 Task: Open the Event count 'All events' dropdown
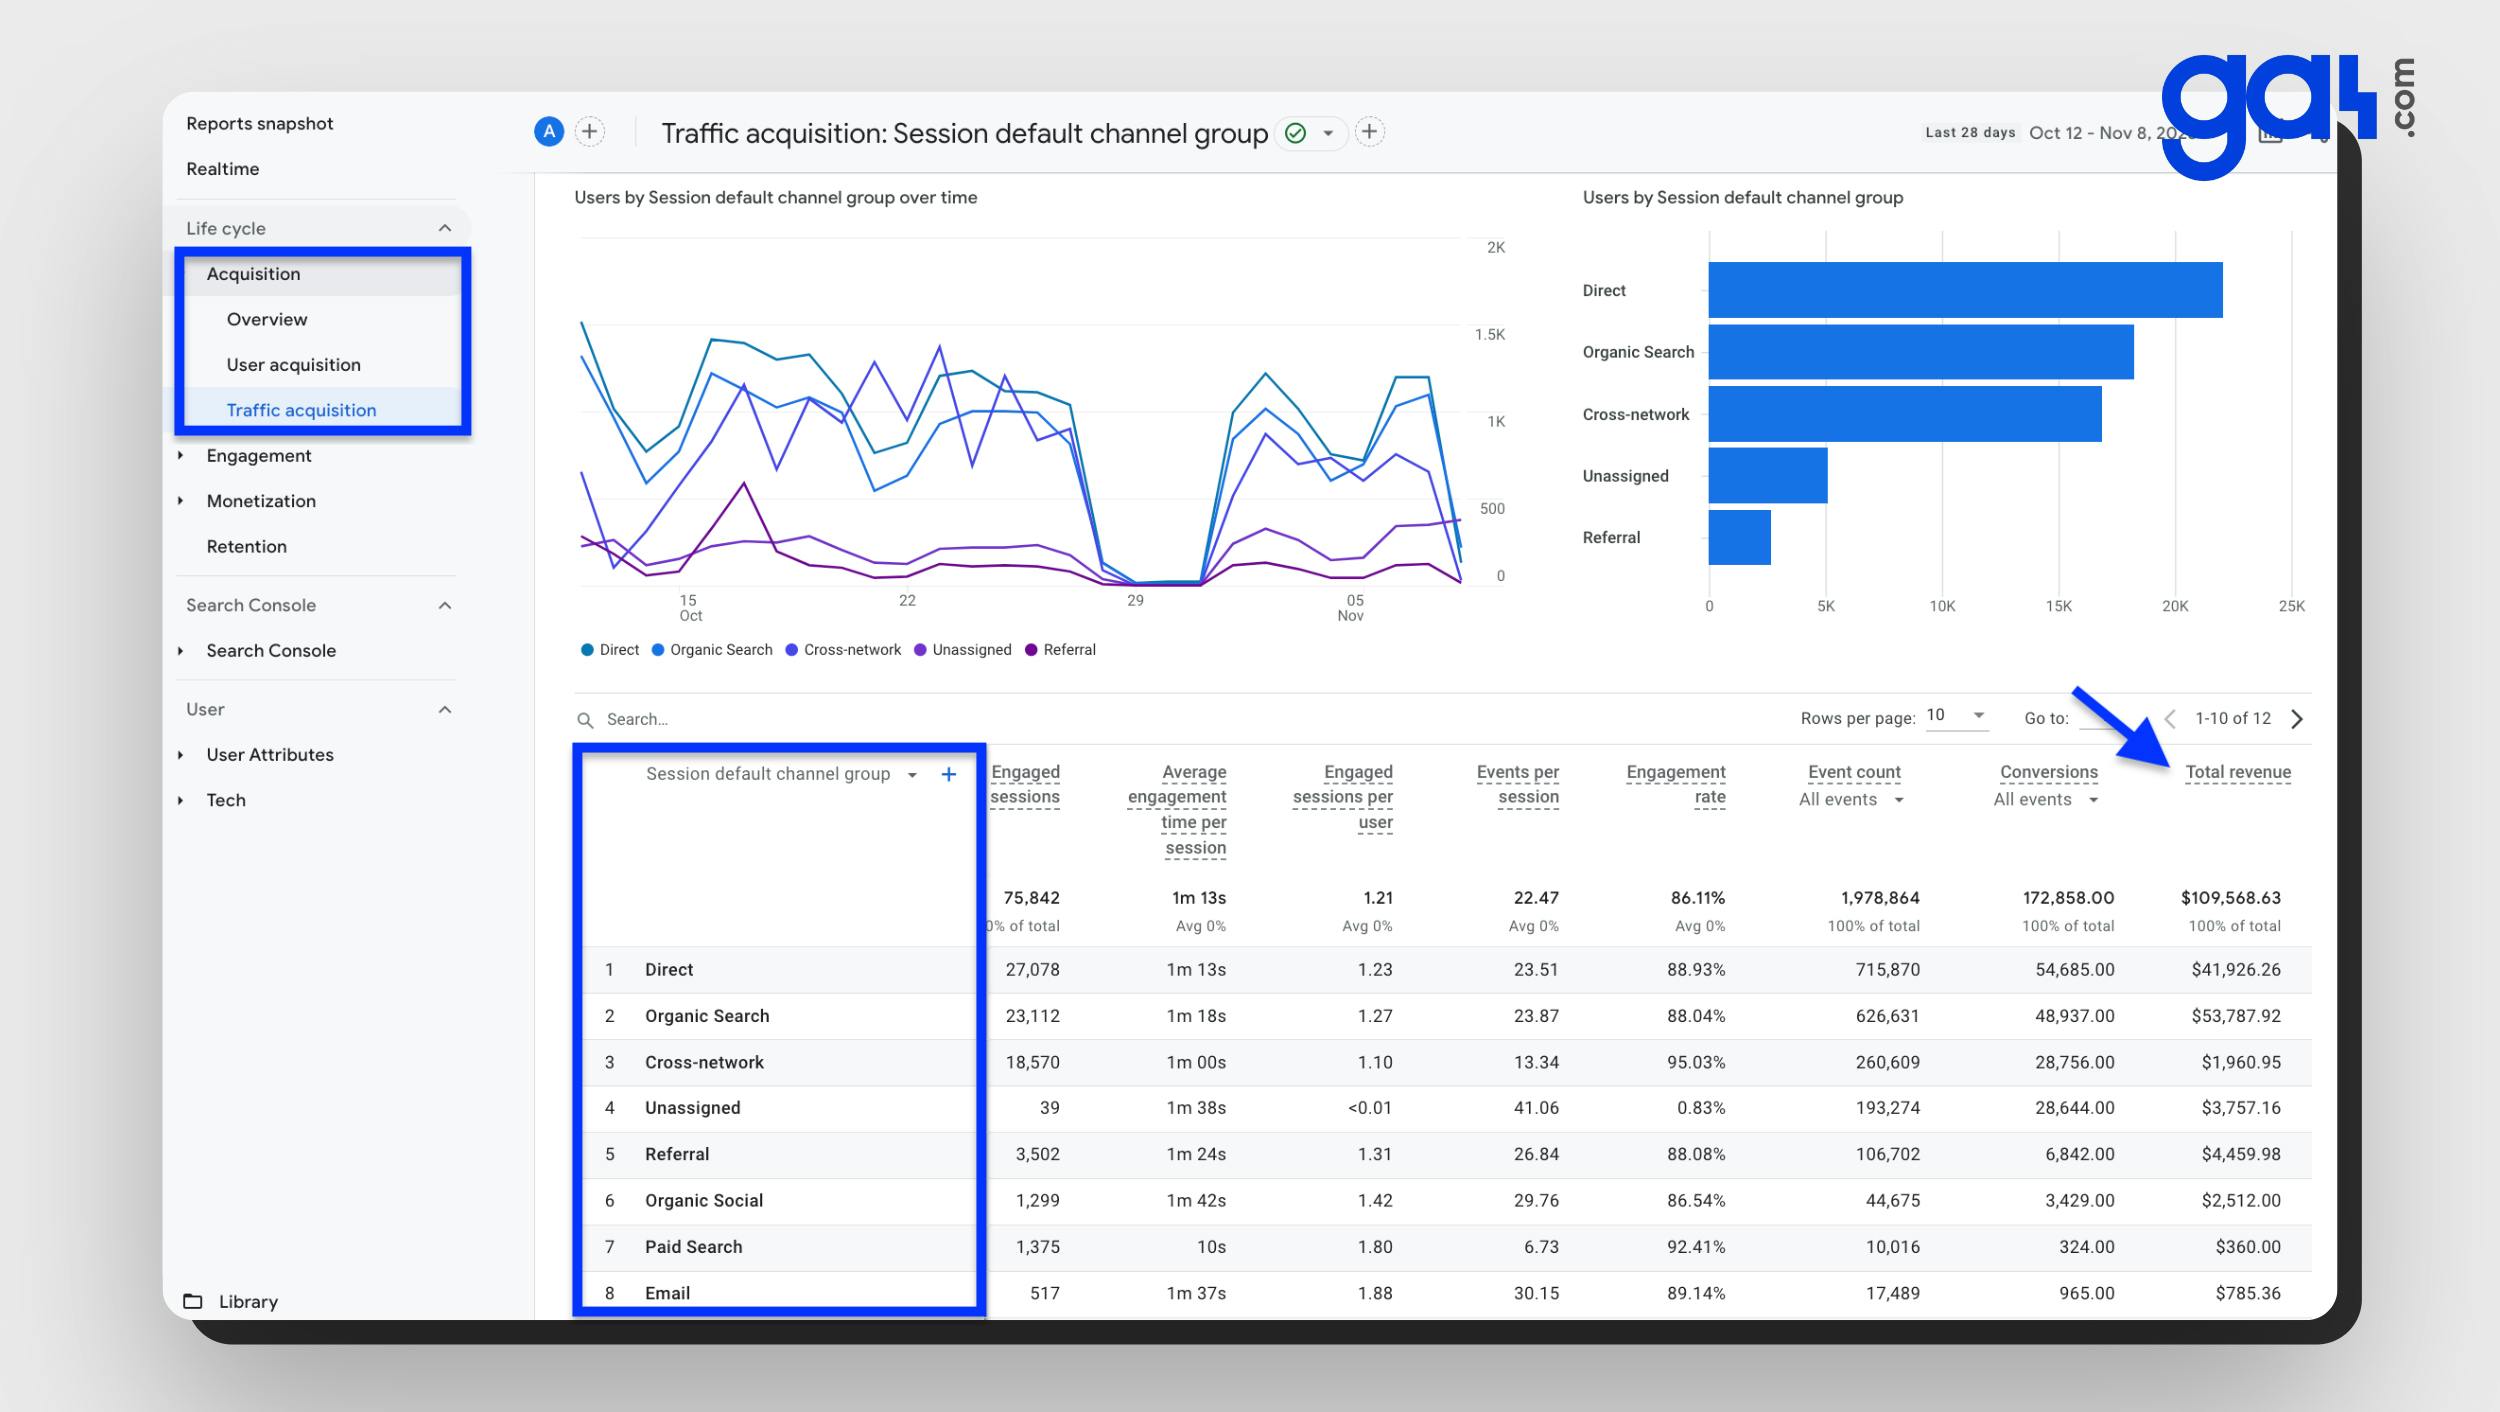(x=1851, y=799)
